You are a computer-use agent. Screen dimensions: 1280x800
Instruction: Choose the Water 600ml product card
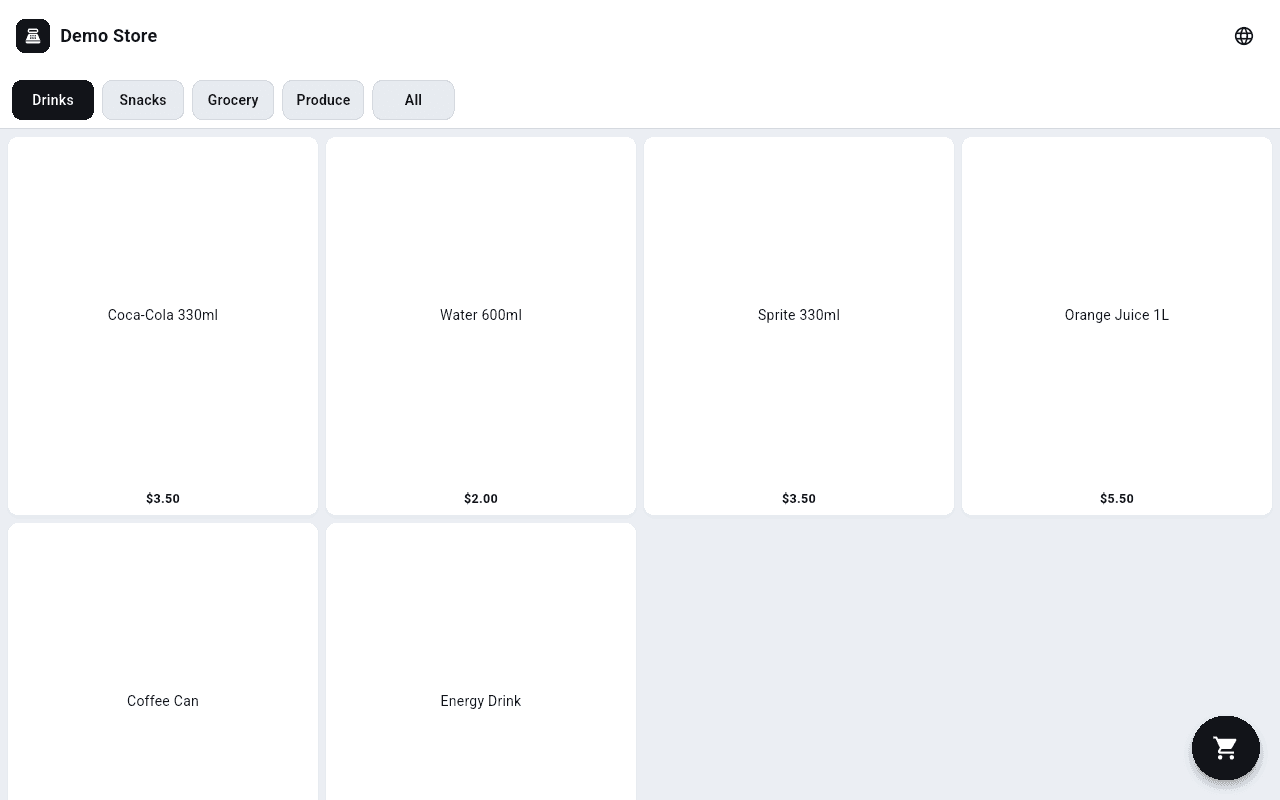pyautogui.click(x=481, y=326)
